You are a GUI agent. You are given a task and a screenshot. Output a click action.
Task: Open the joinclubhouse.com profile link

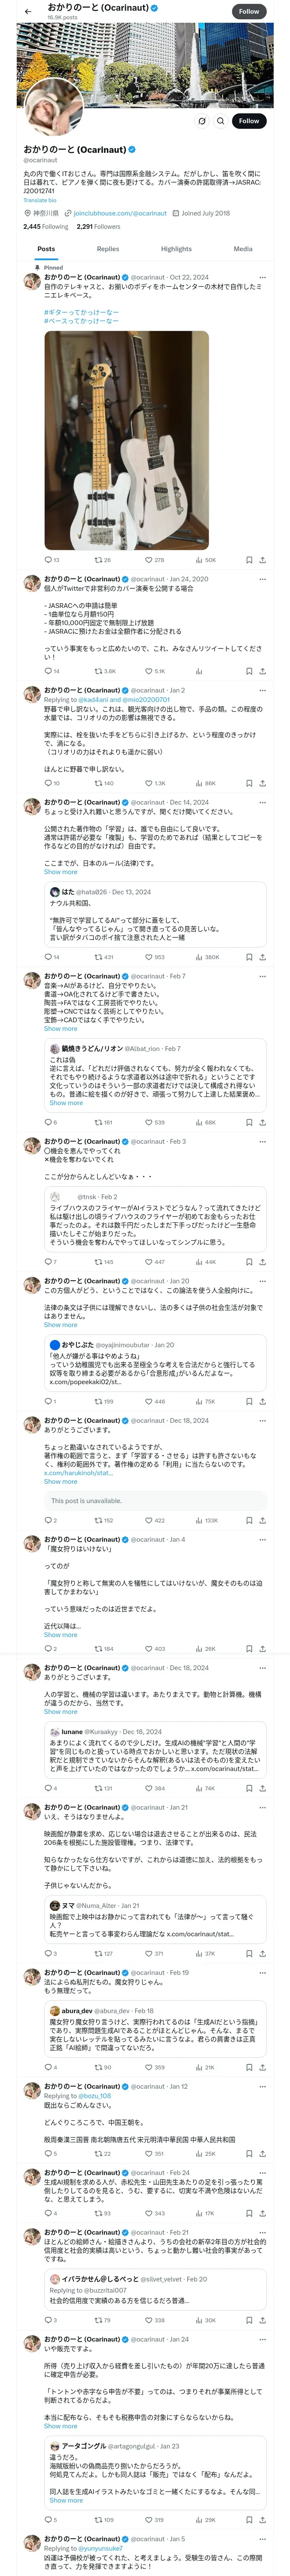119,213
